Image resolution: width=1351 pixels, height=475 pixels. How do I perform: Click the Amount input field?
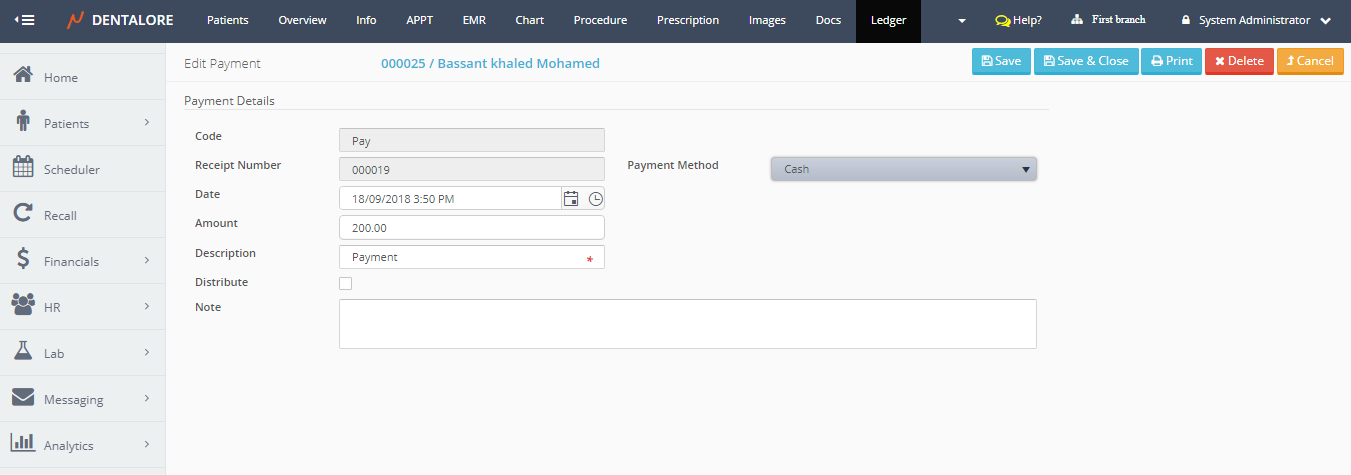click(x=471, y=228)
